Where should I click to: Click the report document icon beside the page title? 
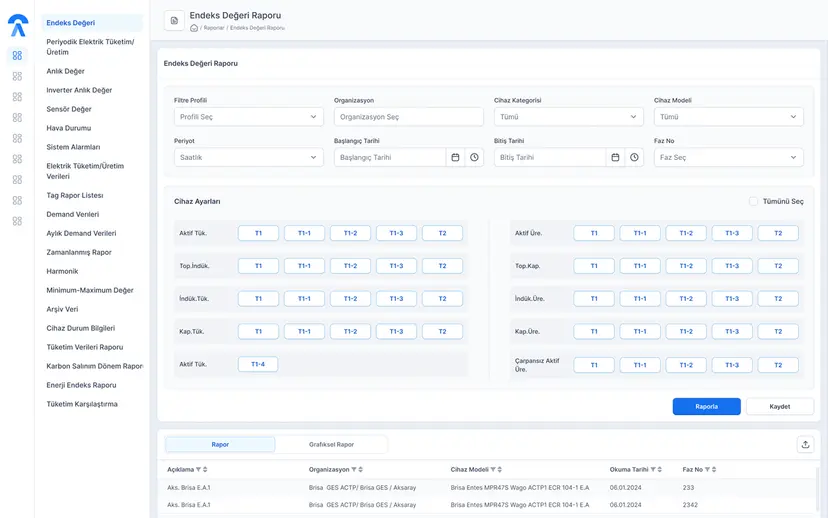click(174, 21)
